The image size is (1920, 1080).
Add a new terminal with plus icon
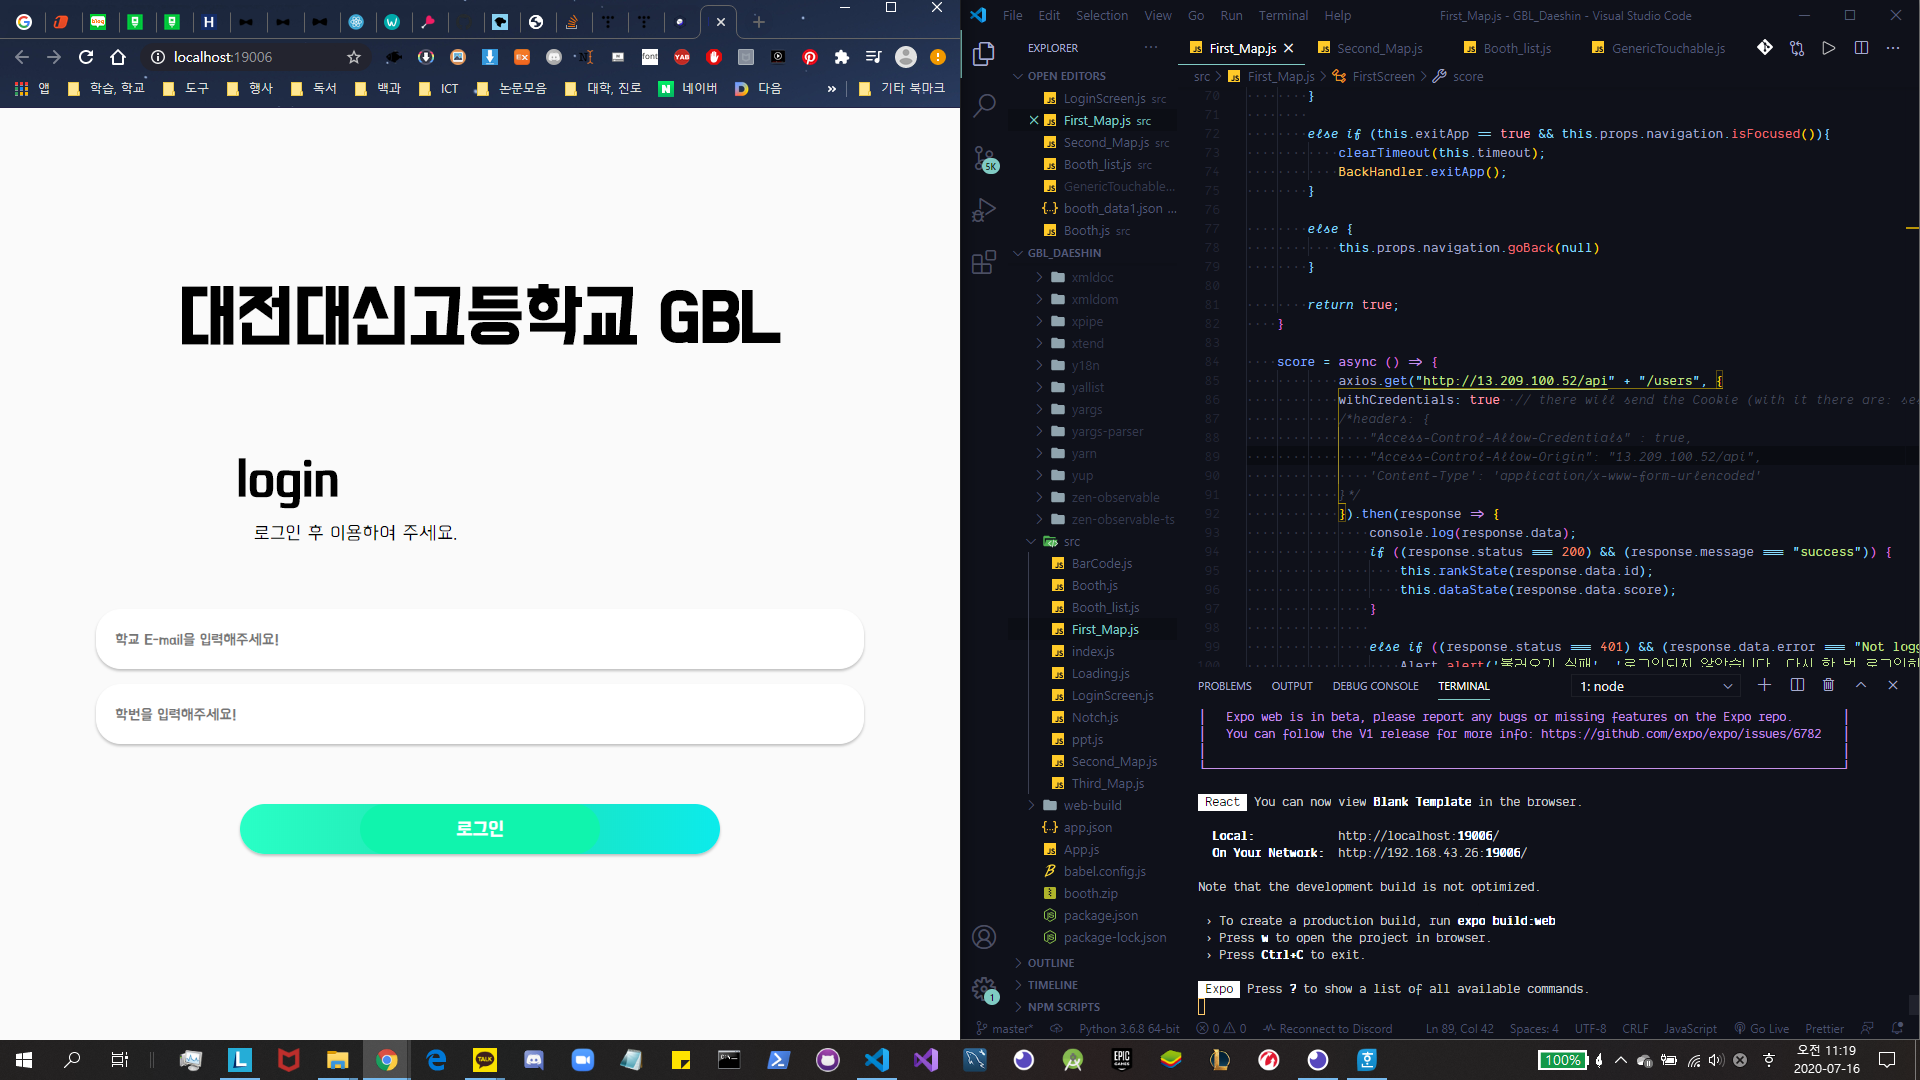(x=1764, y=685)
